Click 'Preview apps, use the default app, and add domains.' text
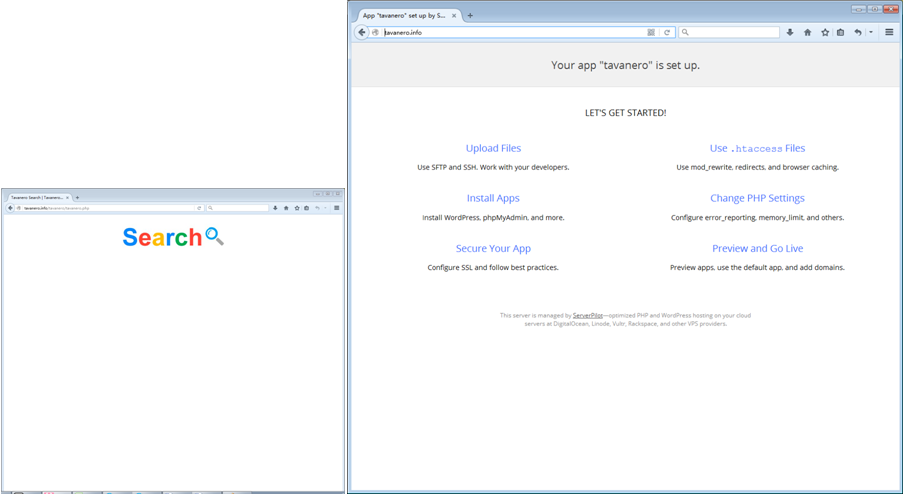Image resolution: width=903 pixels, height=495 pixels. (757, 268)
